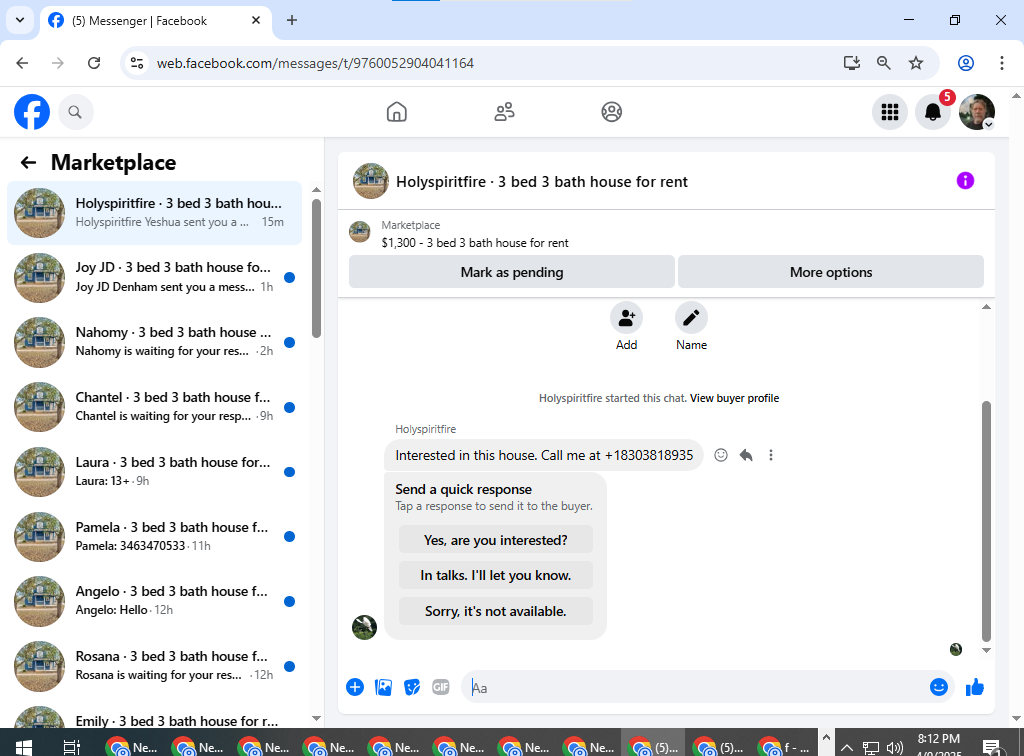Open Chrome profile icon

966,63
